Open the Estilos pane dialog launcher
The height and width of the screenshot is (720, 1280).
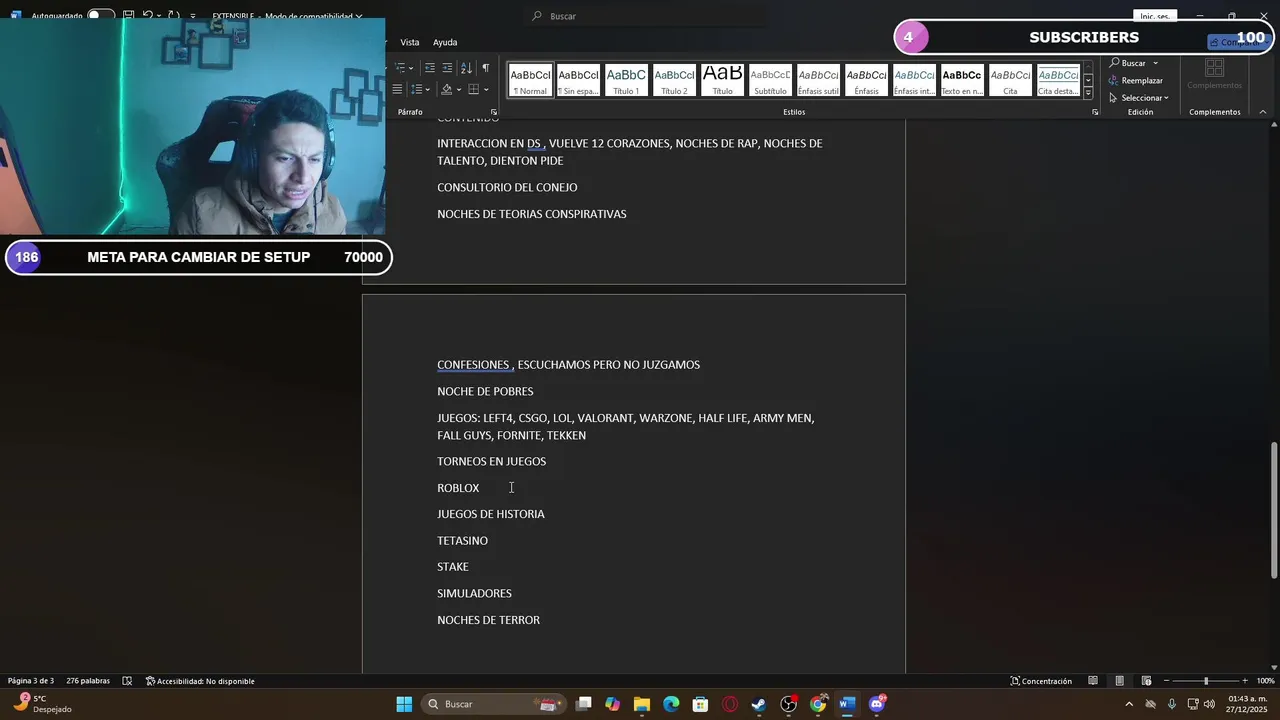(1095, 112)
